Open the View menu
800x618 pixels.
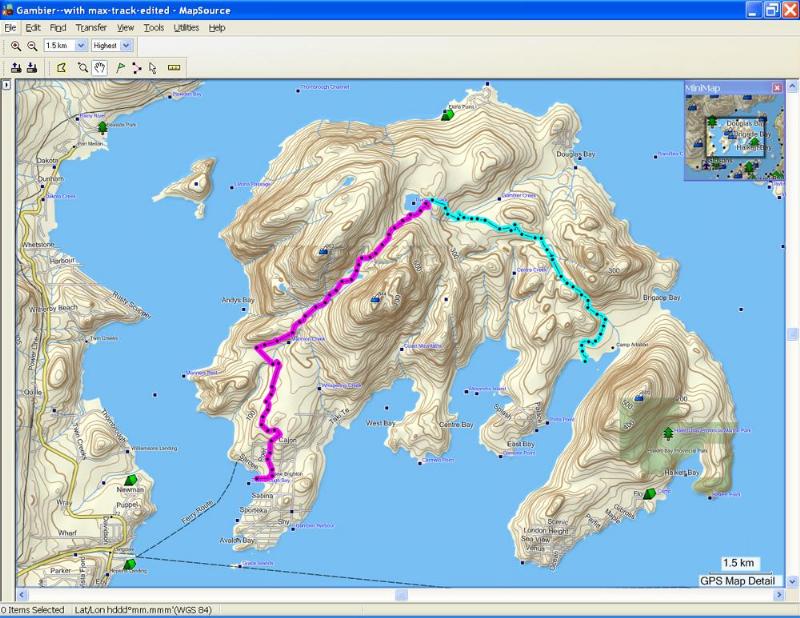126,28
